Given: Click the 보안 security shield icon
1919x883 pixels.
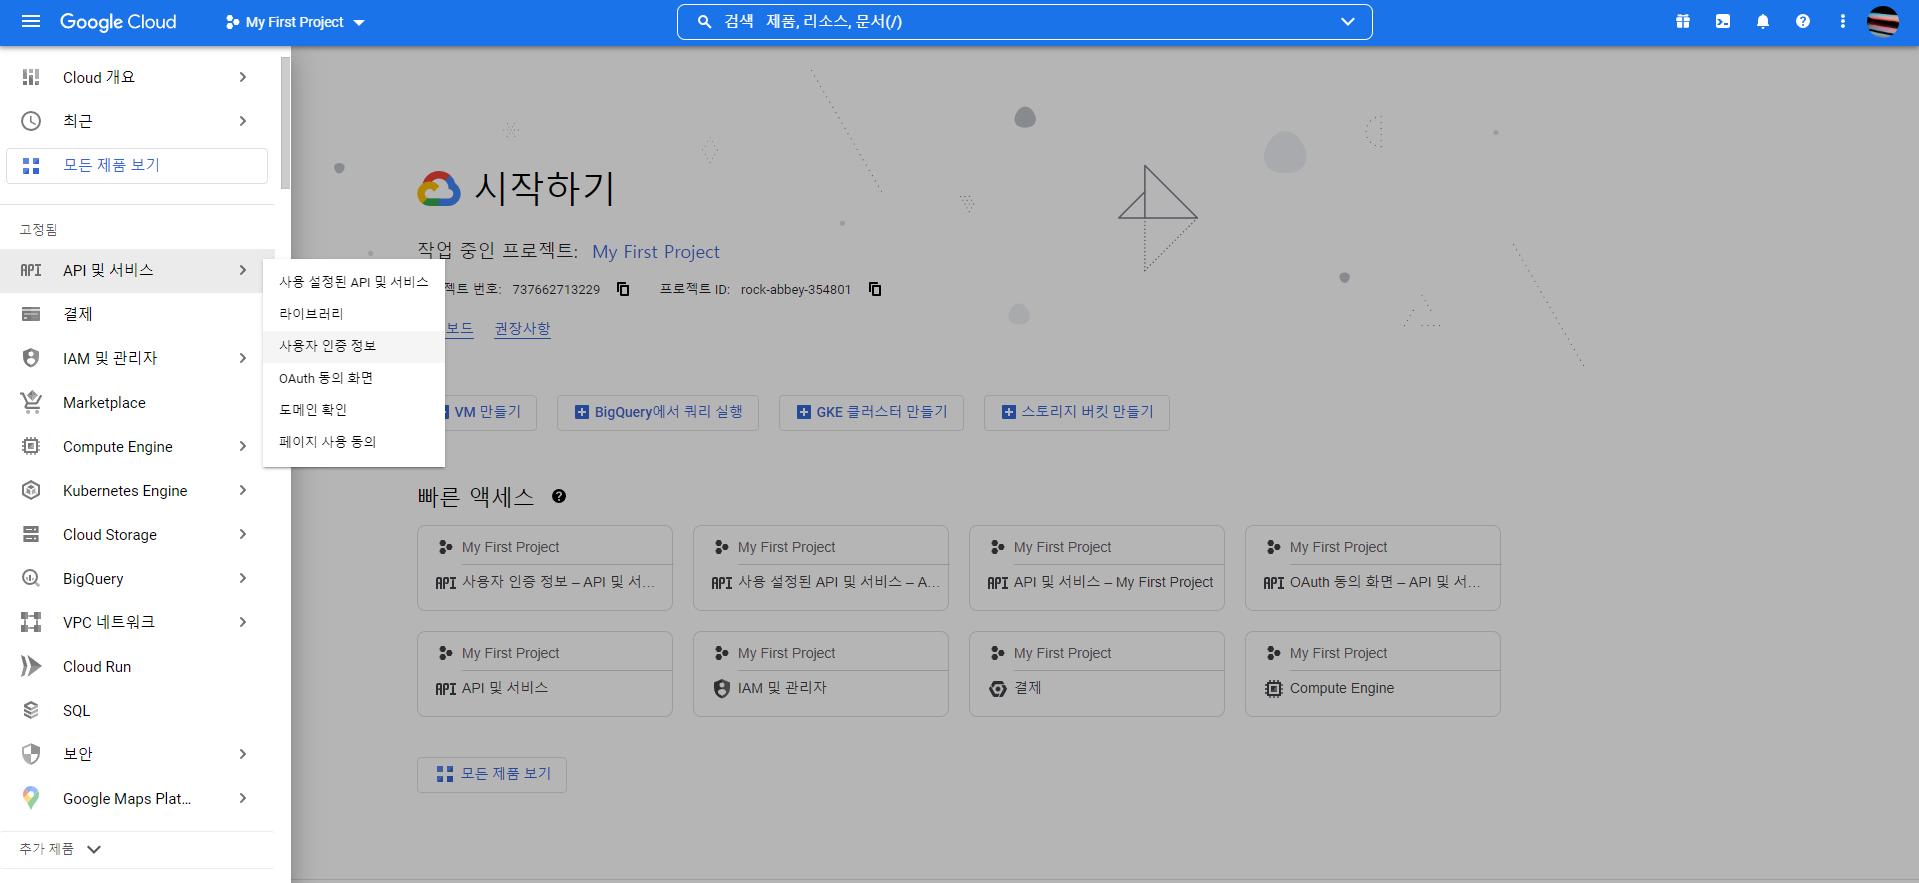Looking at the screenshot, I should click(x=31, y=754).
